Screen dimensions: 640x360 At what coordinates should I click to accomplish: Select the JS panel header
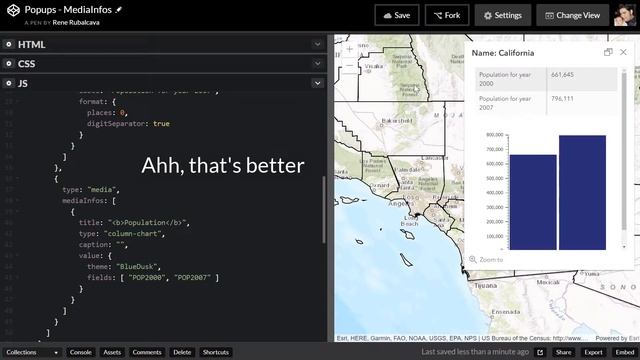click(163, 83)
